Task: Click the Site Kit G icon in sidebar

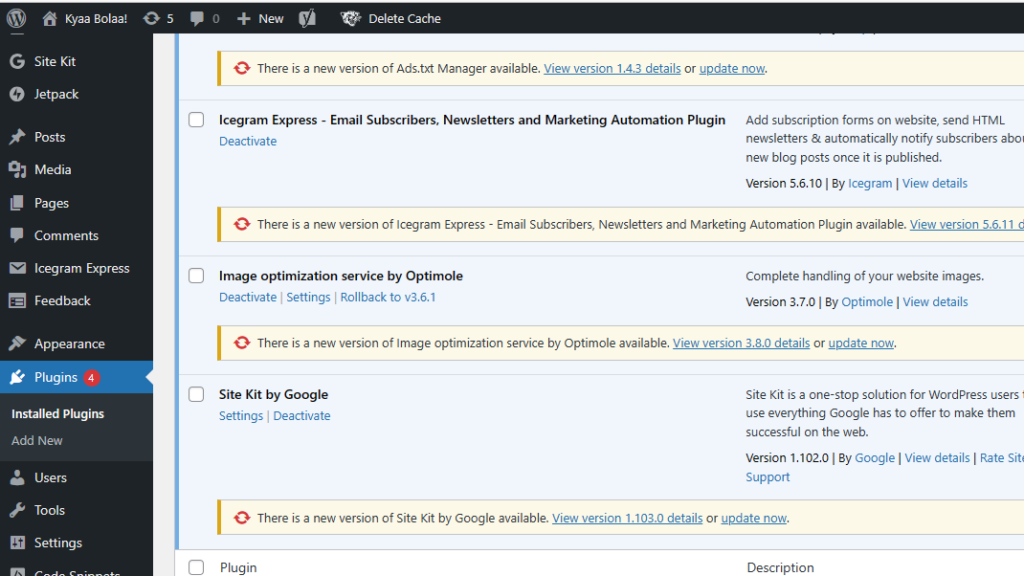Action: (17, 61)
